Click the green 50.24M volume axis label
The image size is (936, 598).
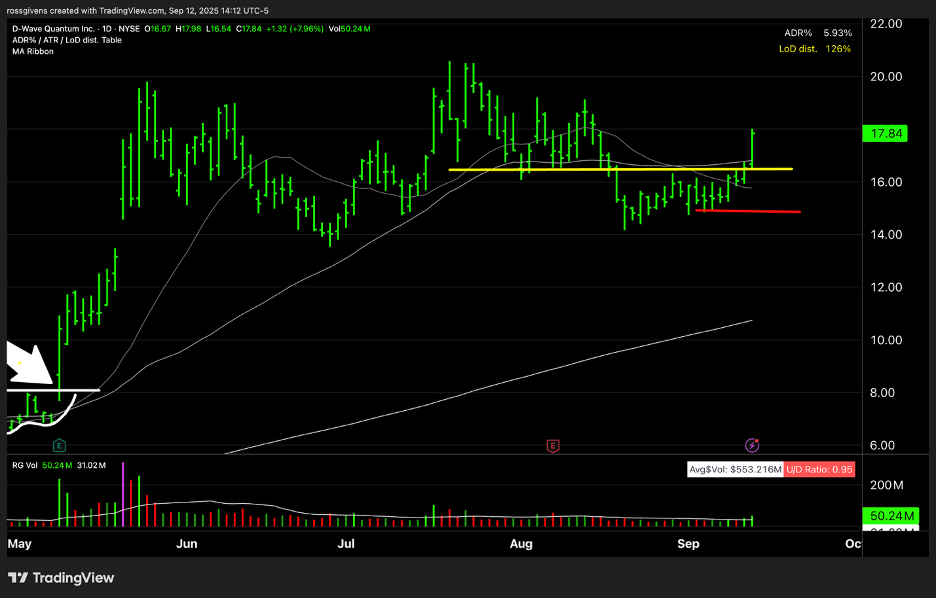884,516
